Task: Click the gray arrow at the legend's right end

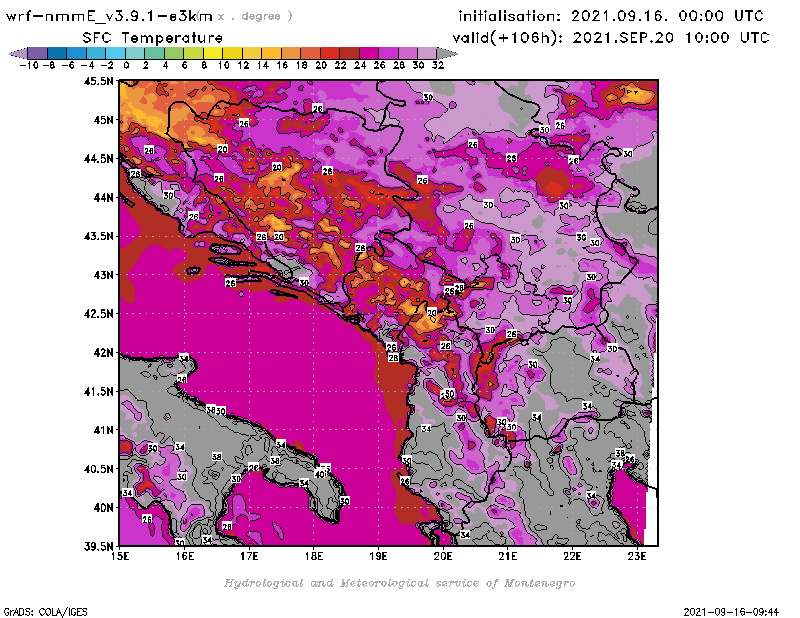Action: tap(447, 53)
